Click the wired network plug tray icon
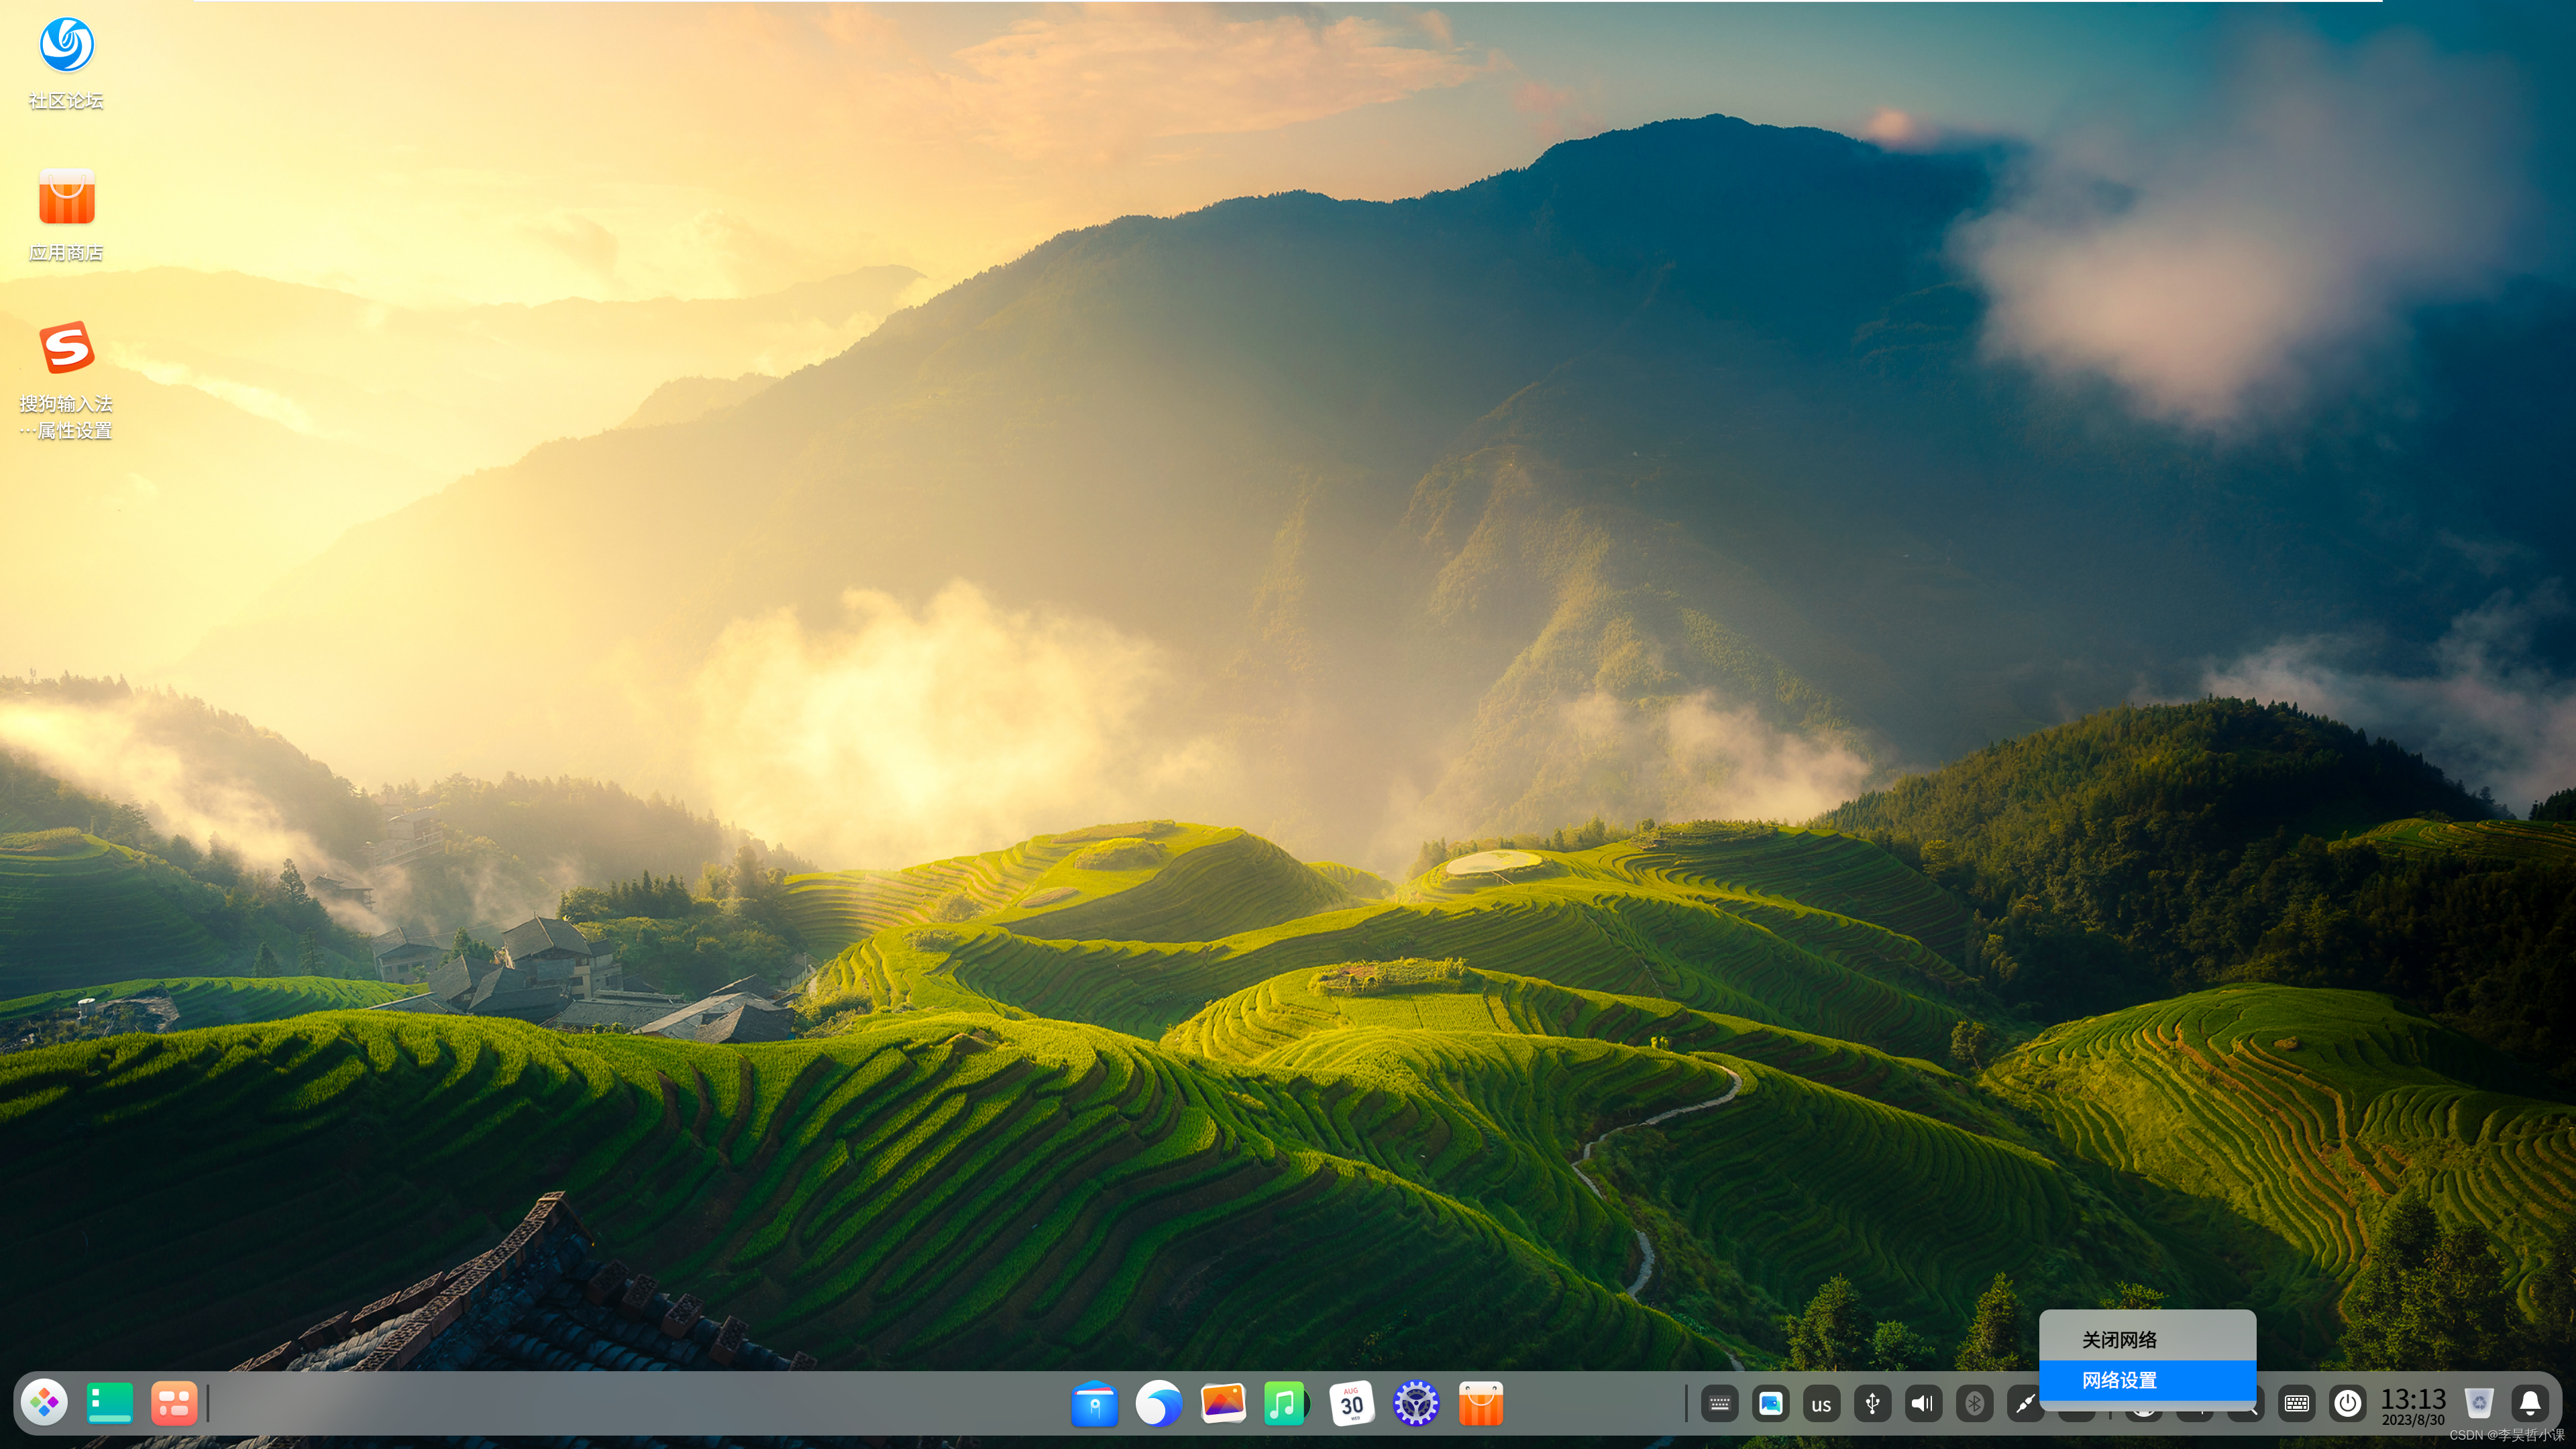The height and width of the screenshot is (1449, 2576). point(2025,1404)
